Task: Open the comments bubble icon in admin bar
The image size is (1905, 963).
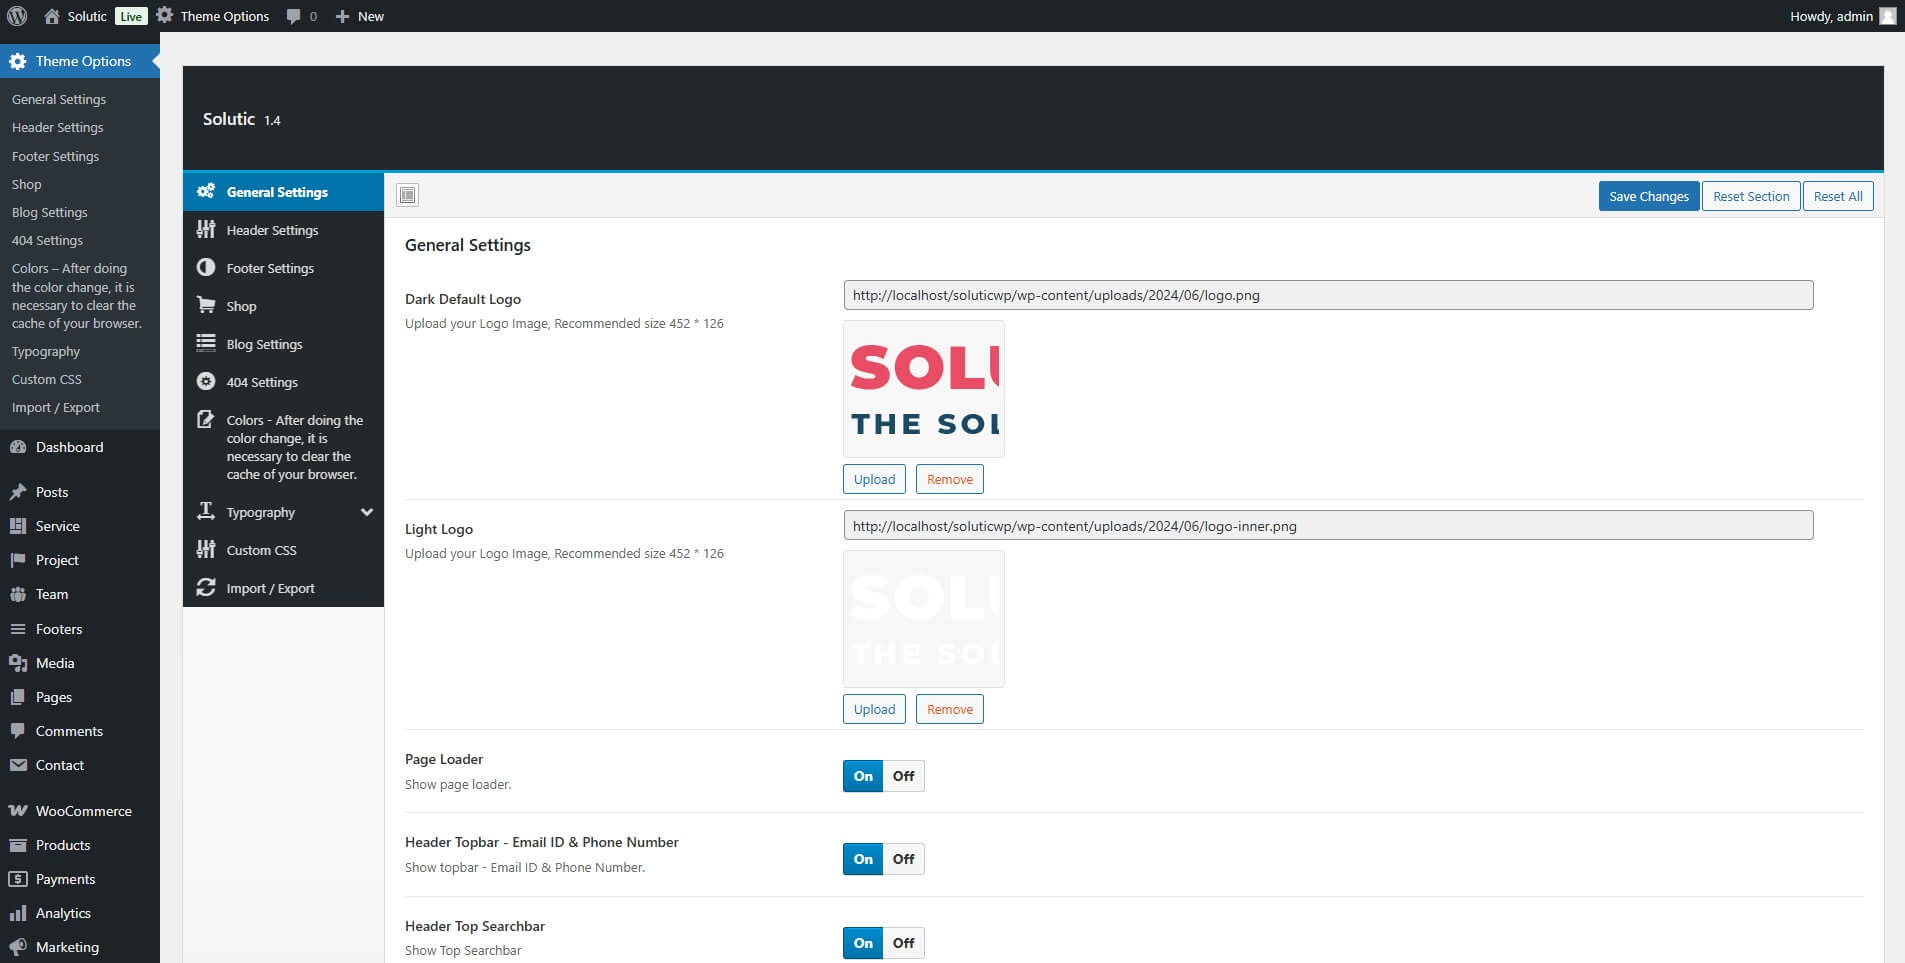Action: (294, 16)
